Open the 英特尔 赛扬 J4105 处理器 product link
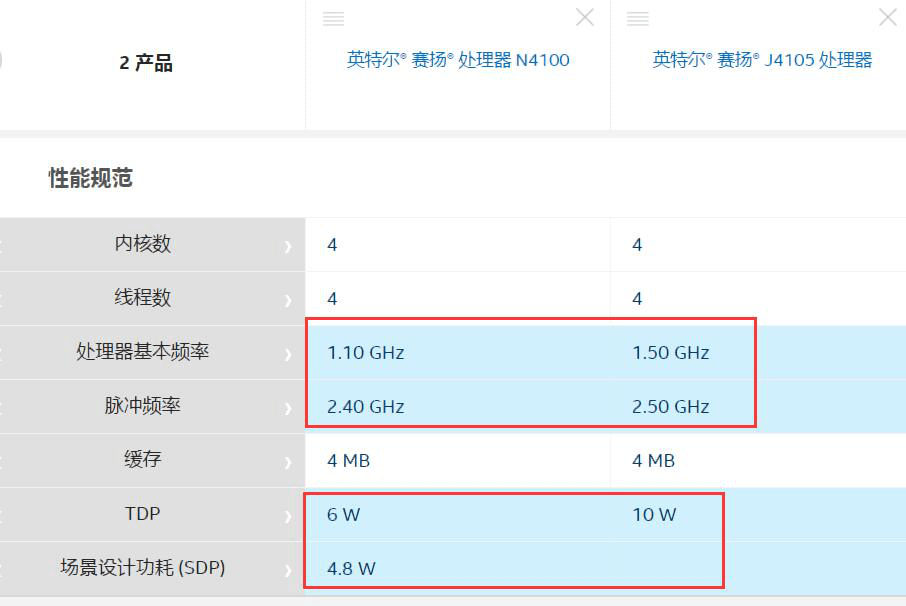Screen dimensions: 906x606 tap(762, 60)
